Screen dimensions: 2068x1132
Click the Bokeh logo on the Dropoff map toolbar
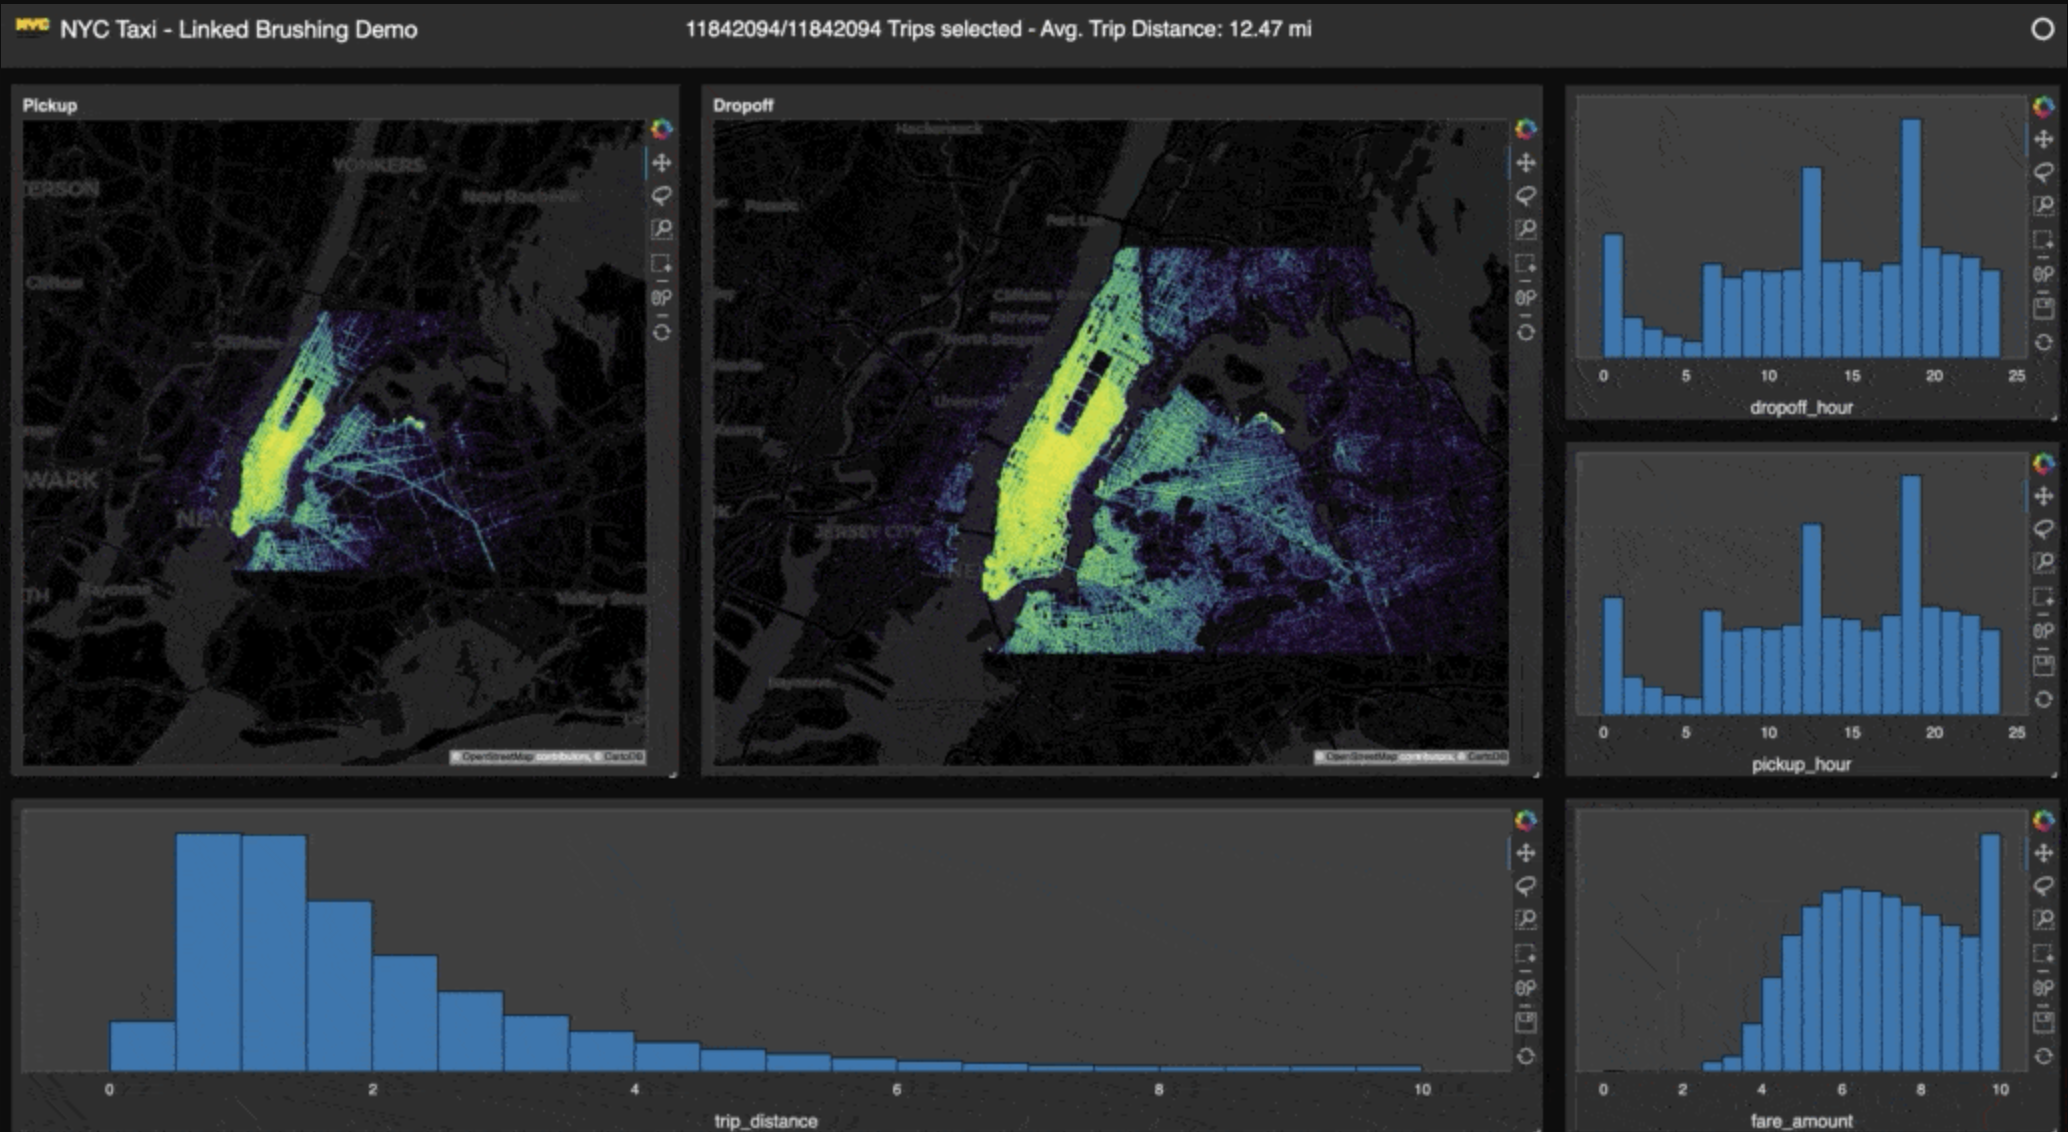pos(1525,129)
